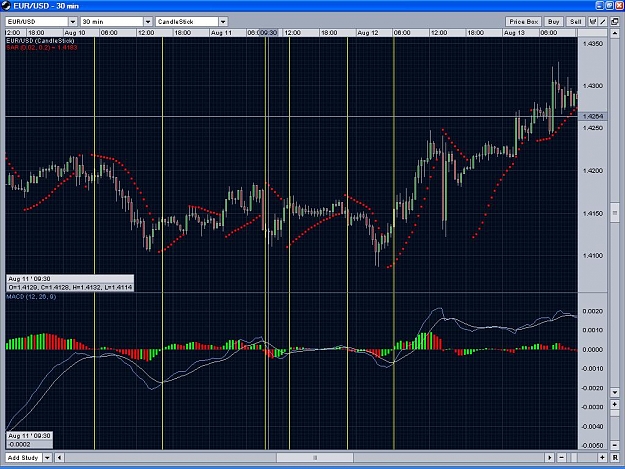Close the EUR/USD chart window

point(619,6)
